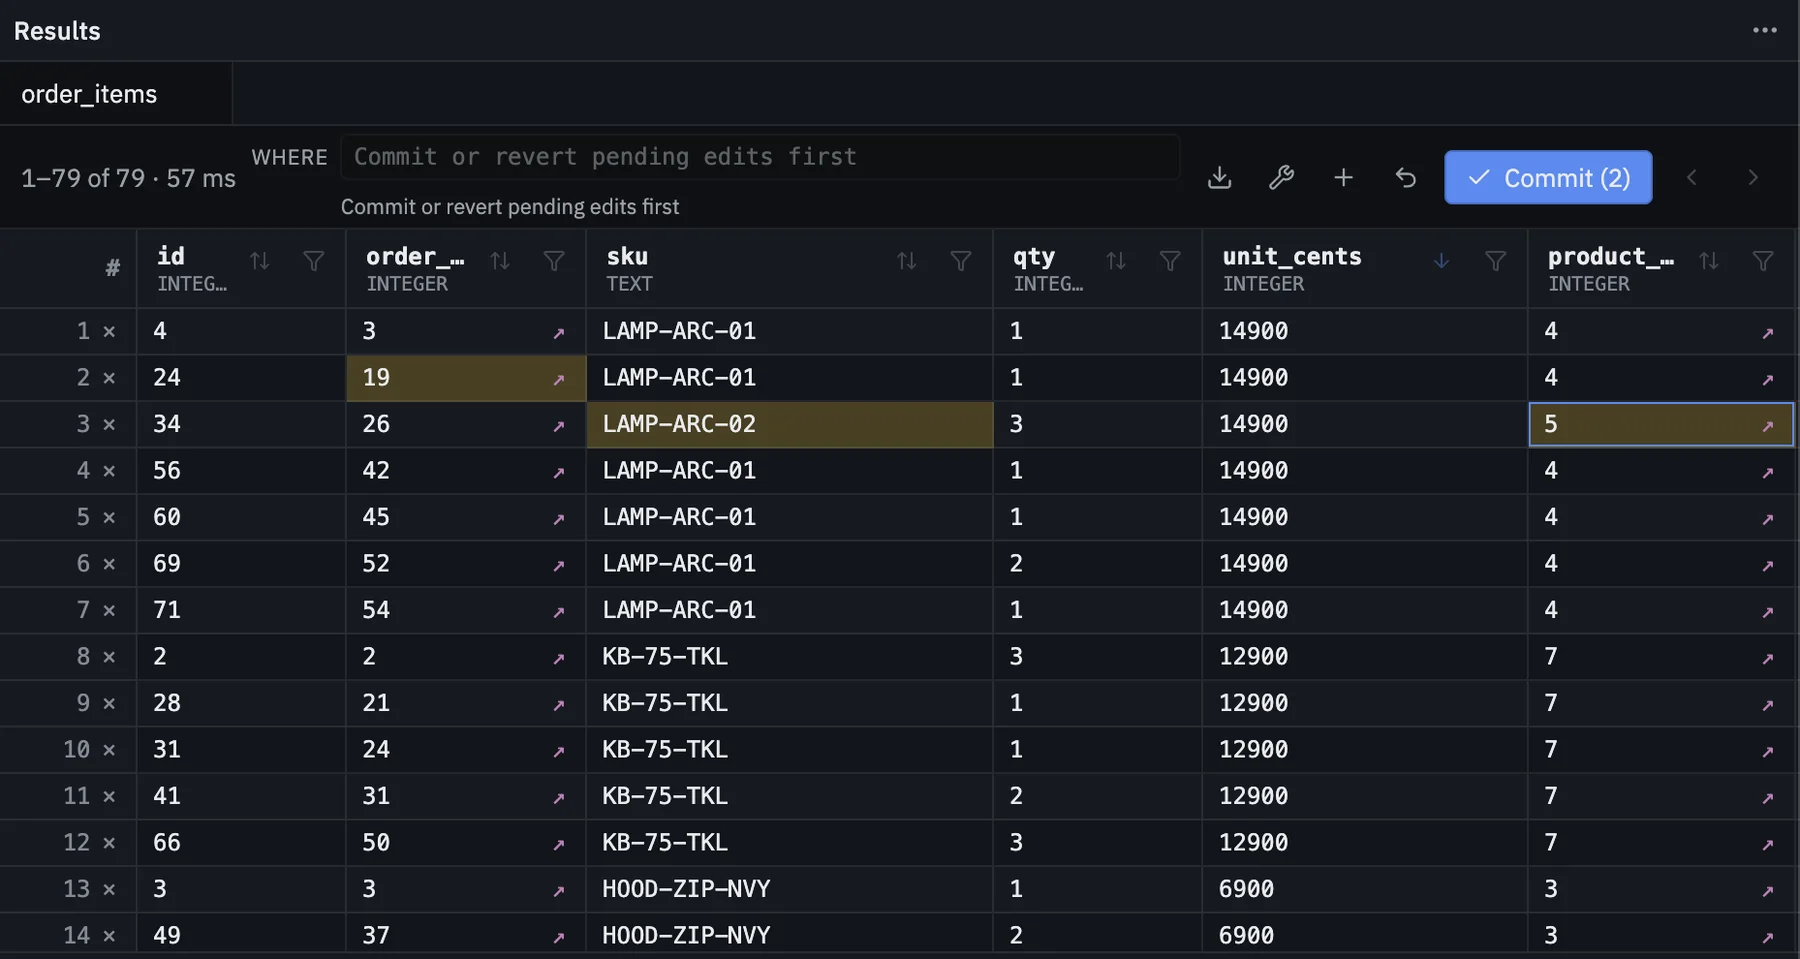Sort by the sku column
The width and height of the screenshot is (1800, 959).
907,261
